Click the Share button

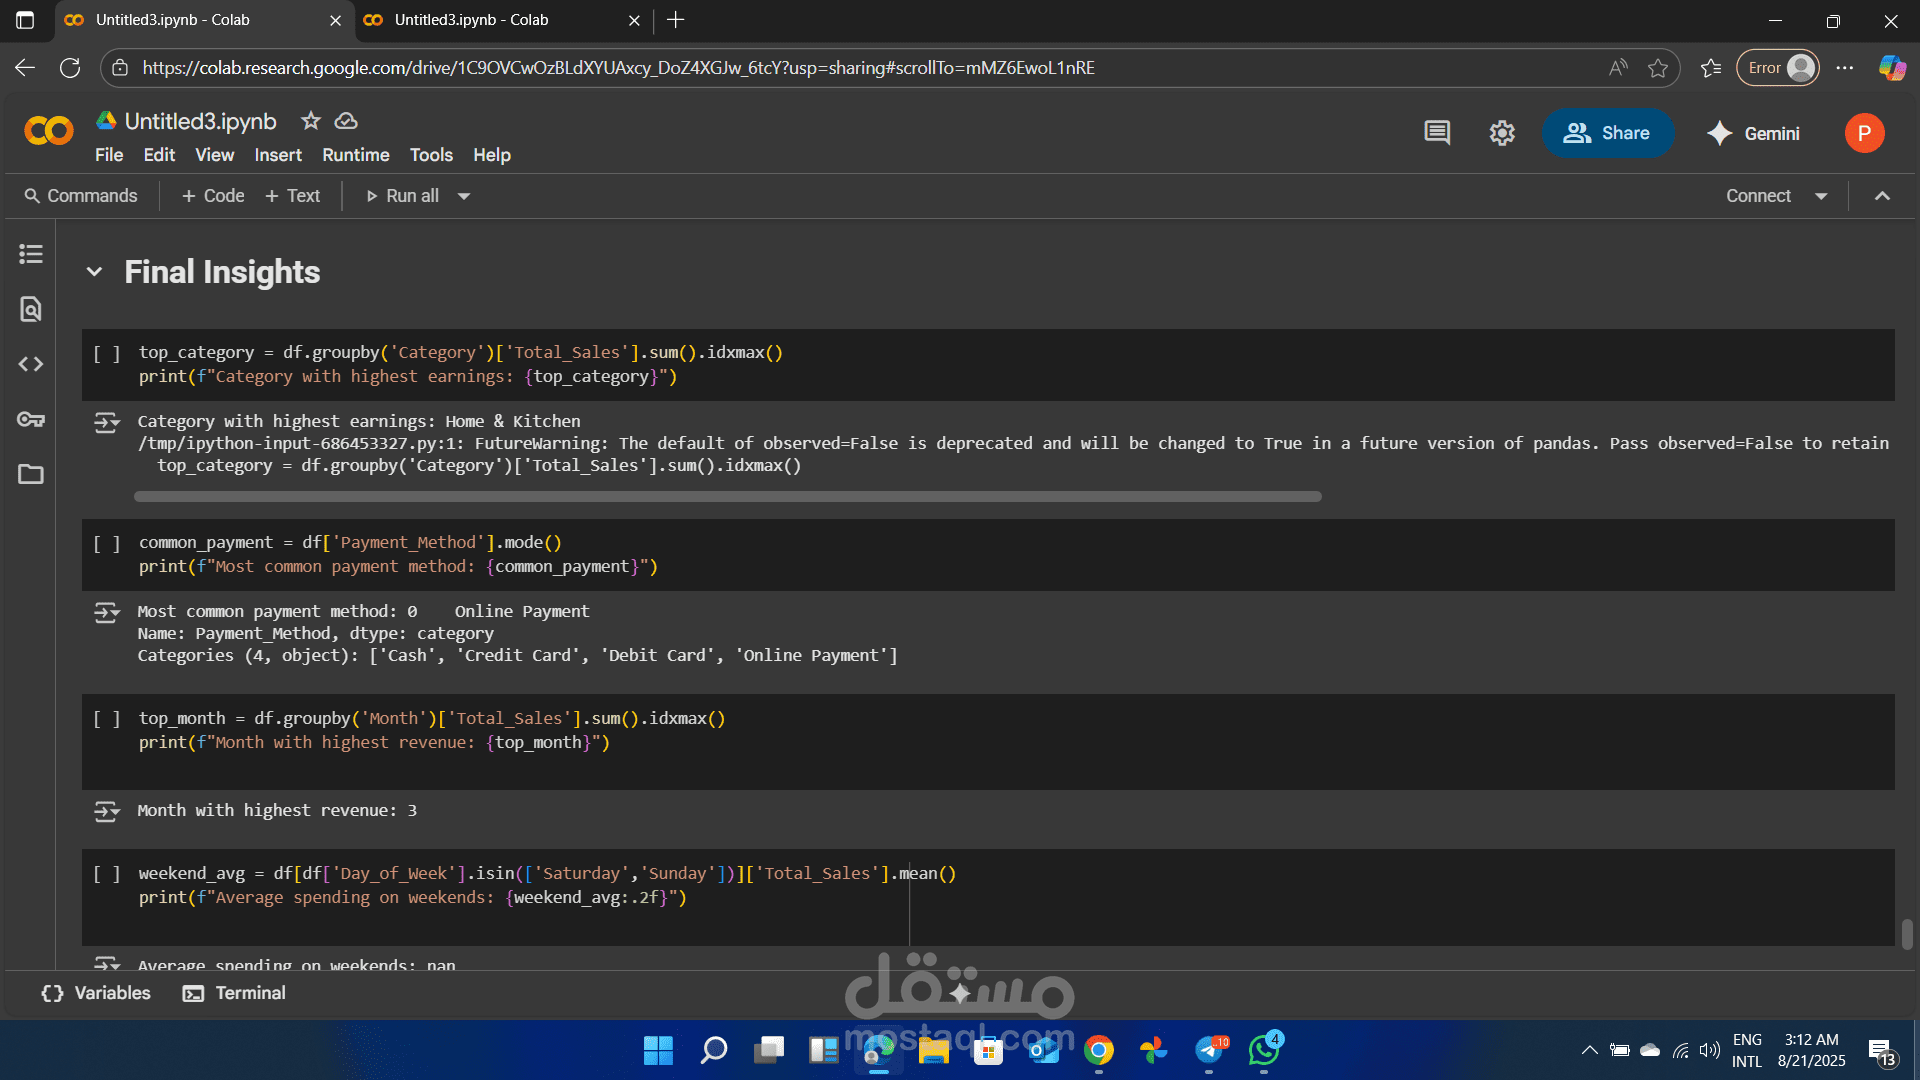(1608, 133)
